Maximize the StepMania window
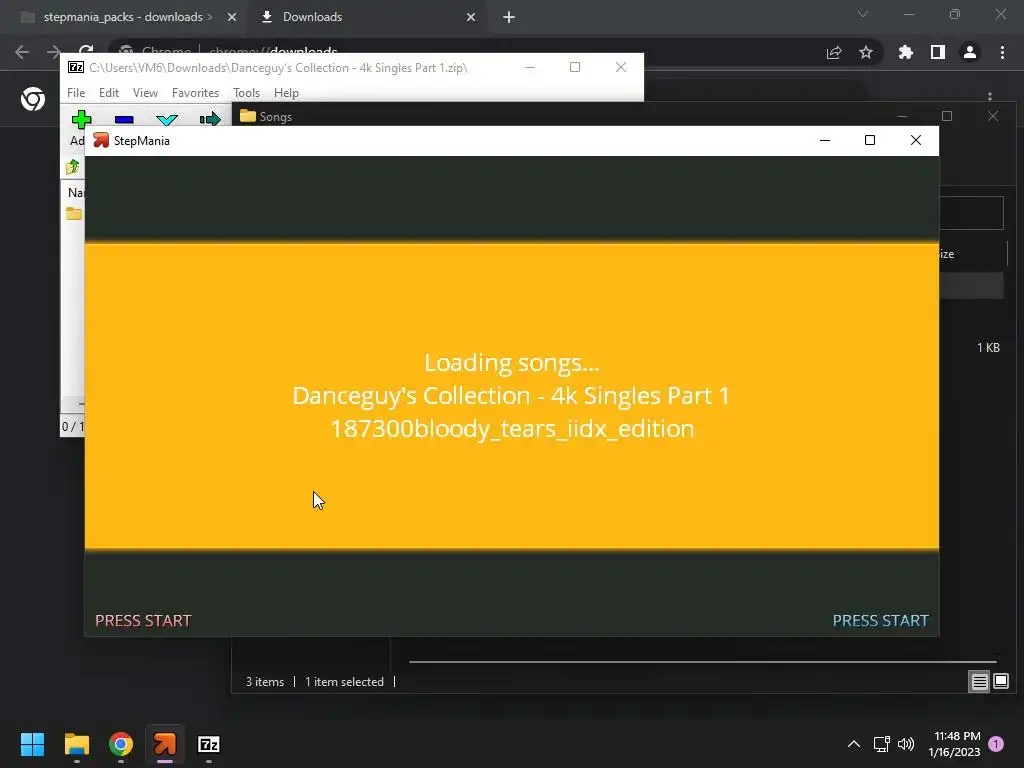1024x768 pixels. point(870,140)
